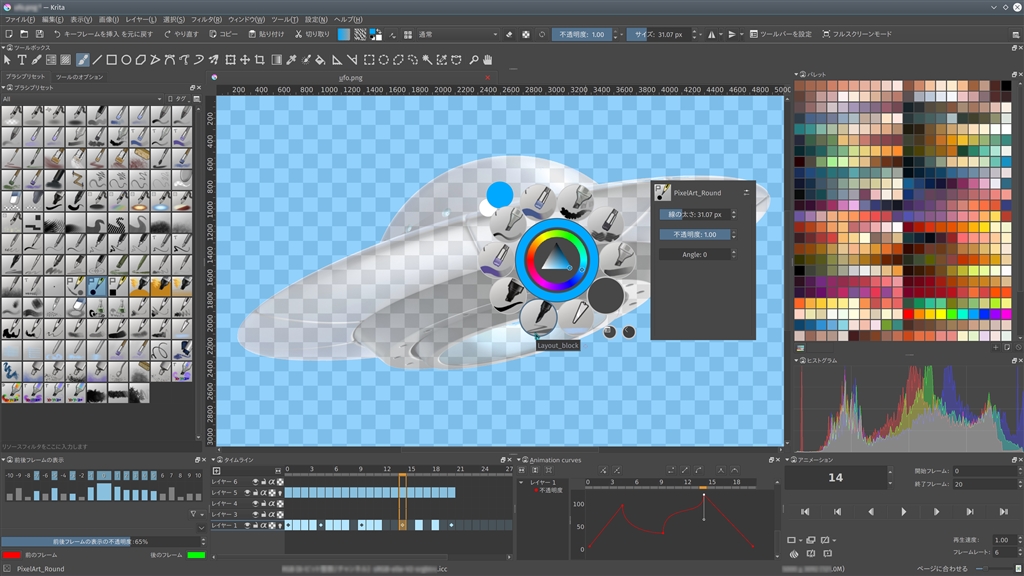Select the Text tool in toolbox

(x=22, y=60)
